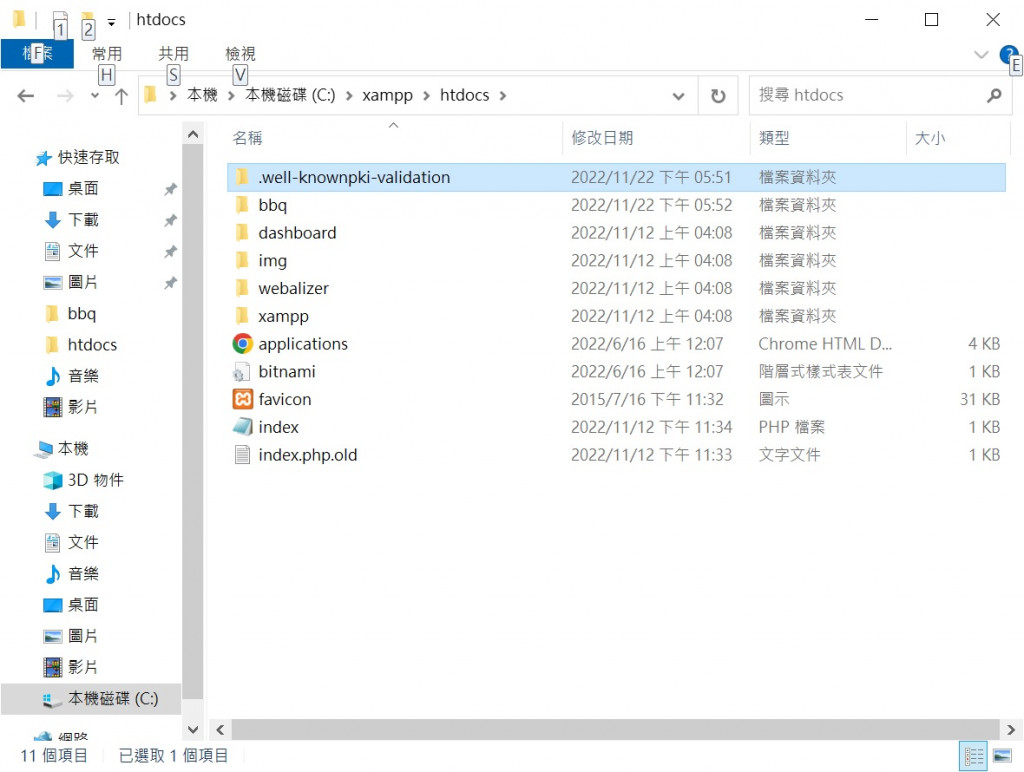
Task: Click the horizontal scrollbar in file list
Action: [x=615, y=730]
